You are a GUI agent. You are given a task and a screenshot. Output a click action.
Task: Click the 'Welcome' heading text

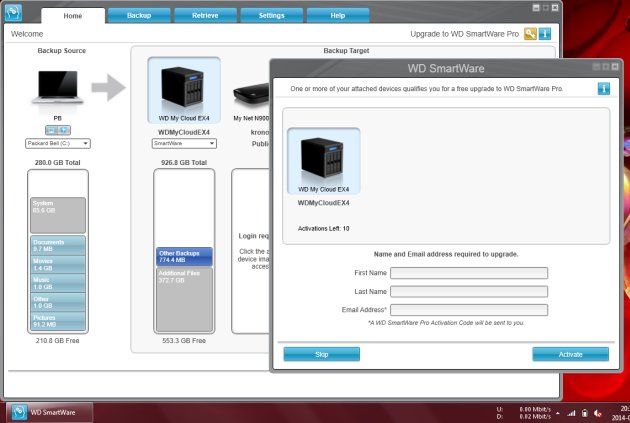(27, 34)
